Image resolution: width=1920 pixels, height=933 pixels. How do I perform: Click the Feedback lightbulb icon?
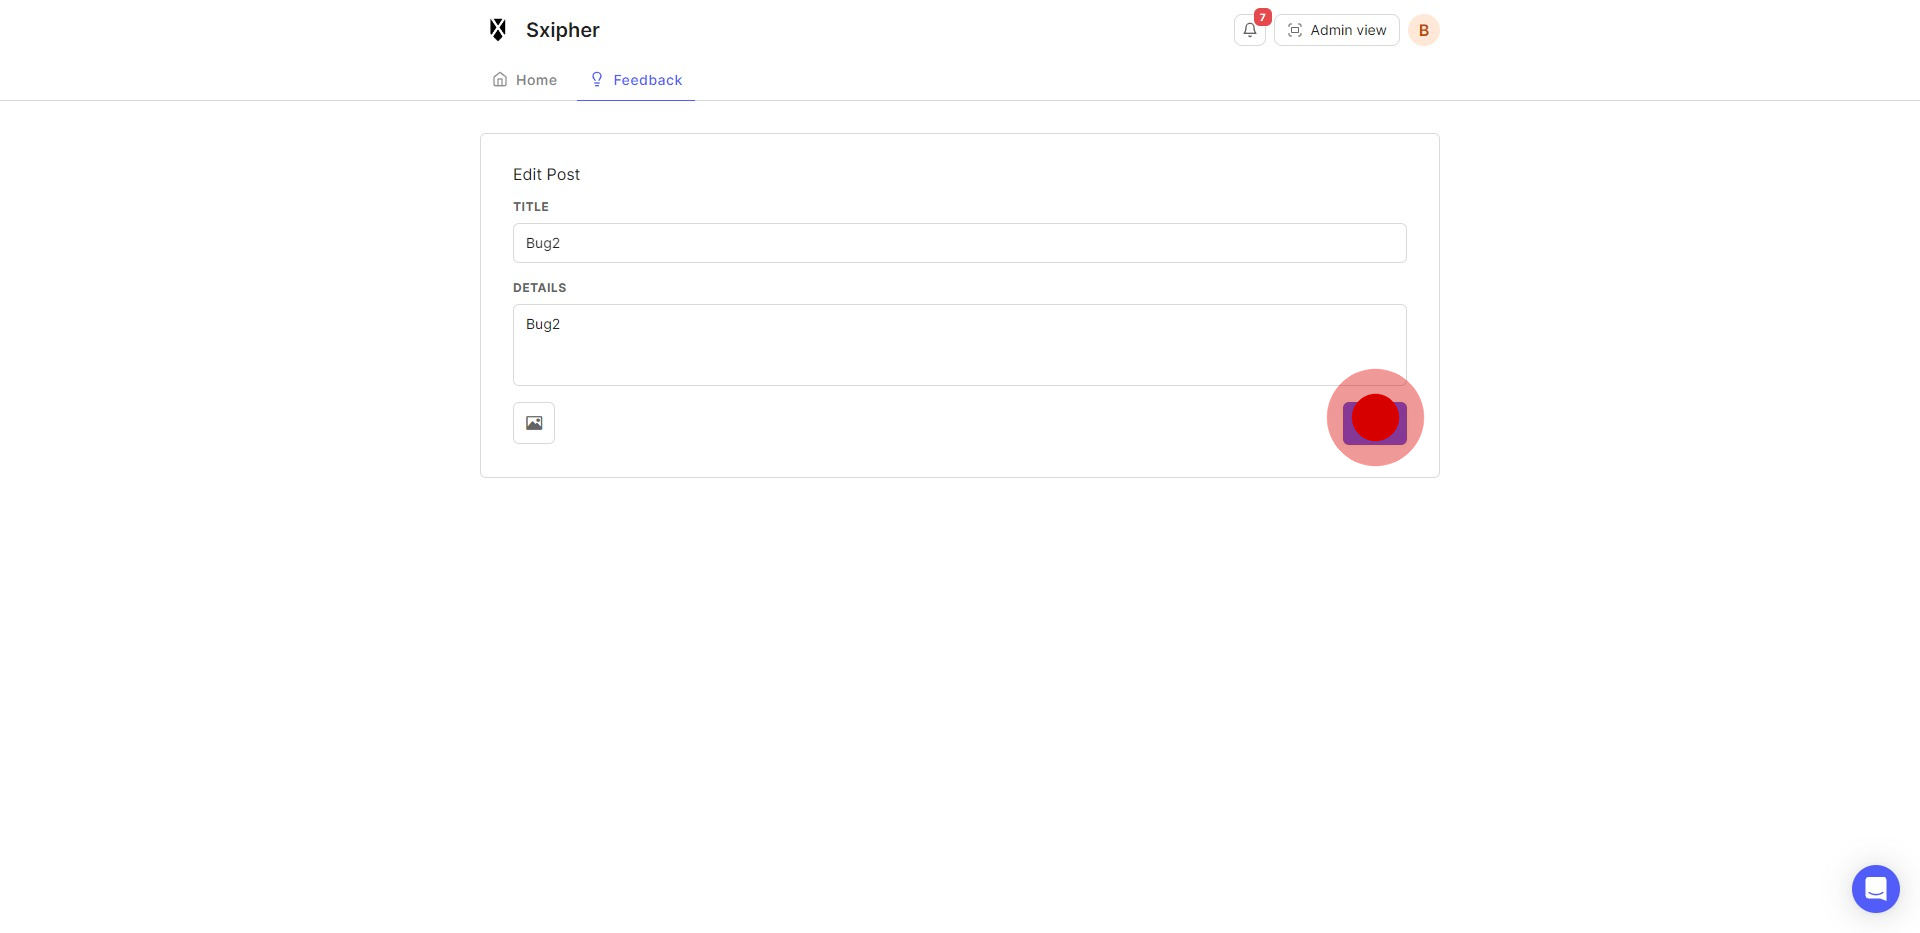[x=597, y=79]
